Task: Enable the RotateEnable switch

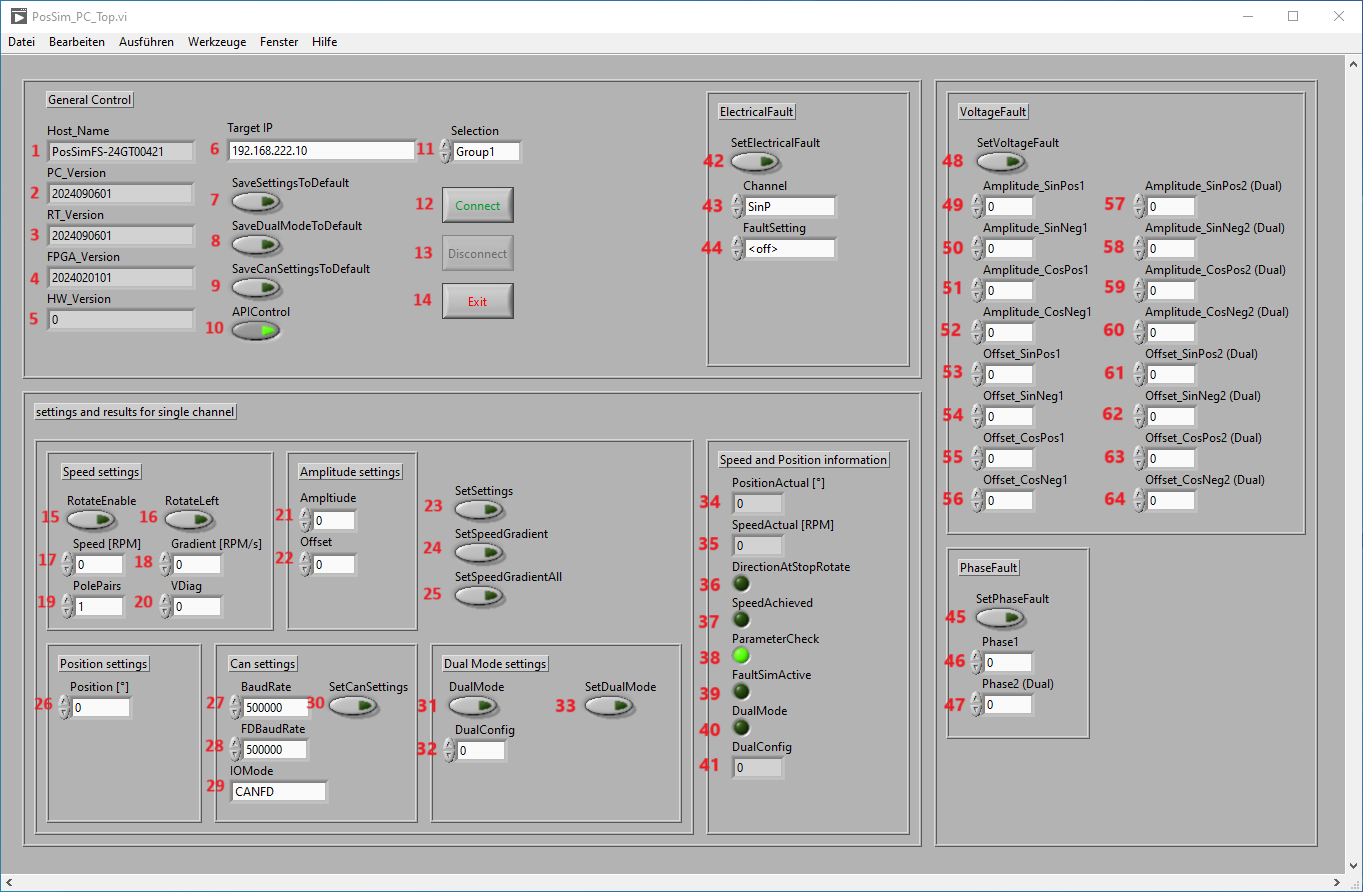Action: (x=91, y=519)
